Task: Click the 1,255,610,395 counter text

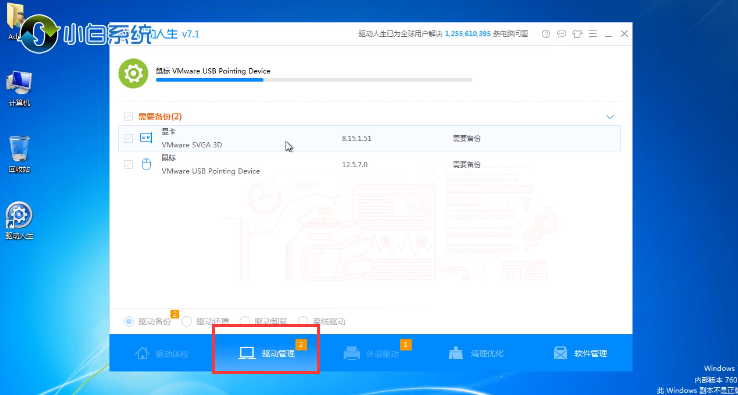Action: [467, 34]
